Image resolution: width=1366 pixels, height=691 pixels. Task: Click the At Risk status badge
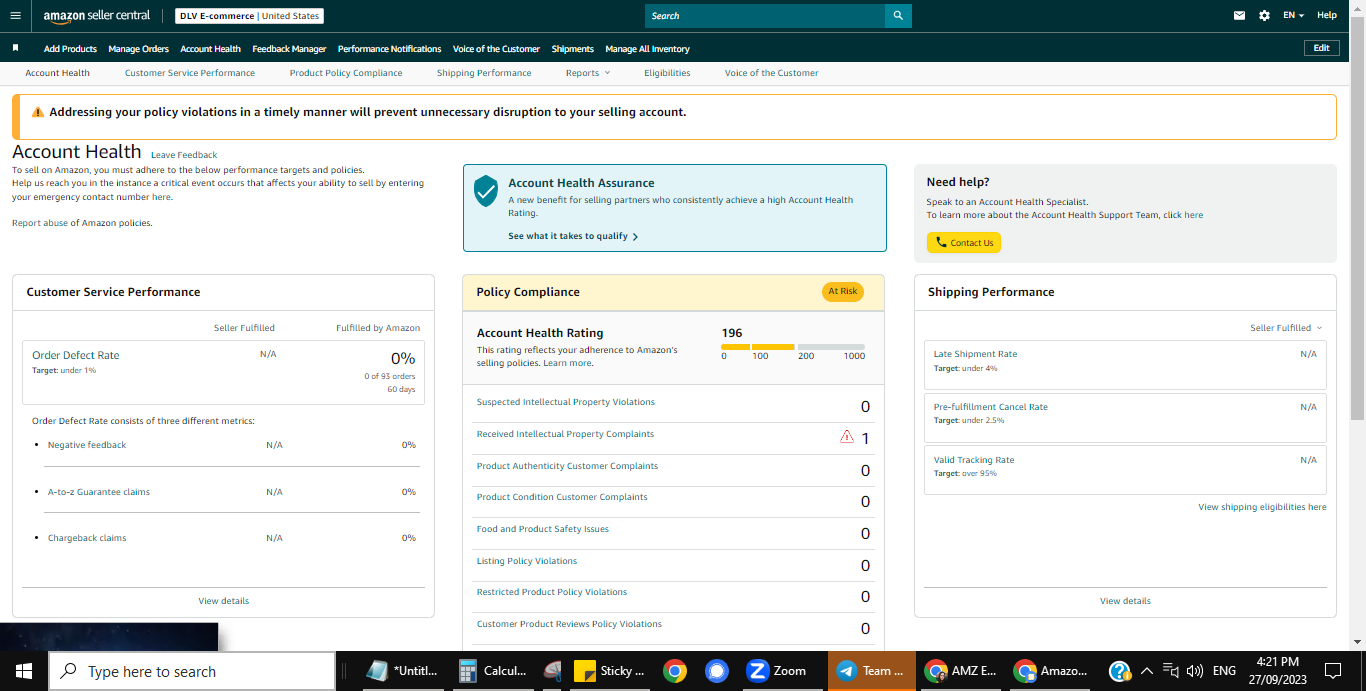point(842,292)
